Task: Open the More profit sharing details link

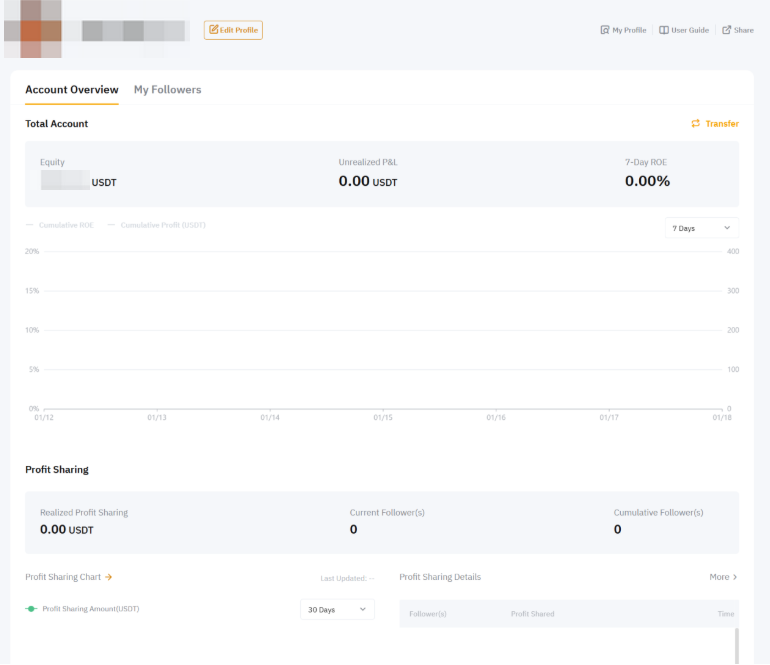Action: click(x=719, y=577)
